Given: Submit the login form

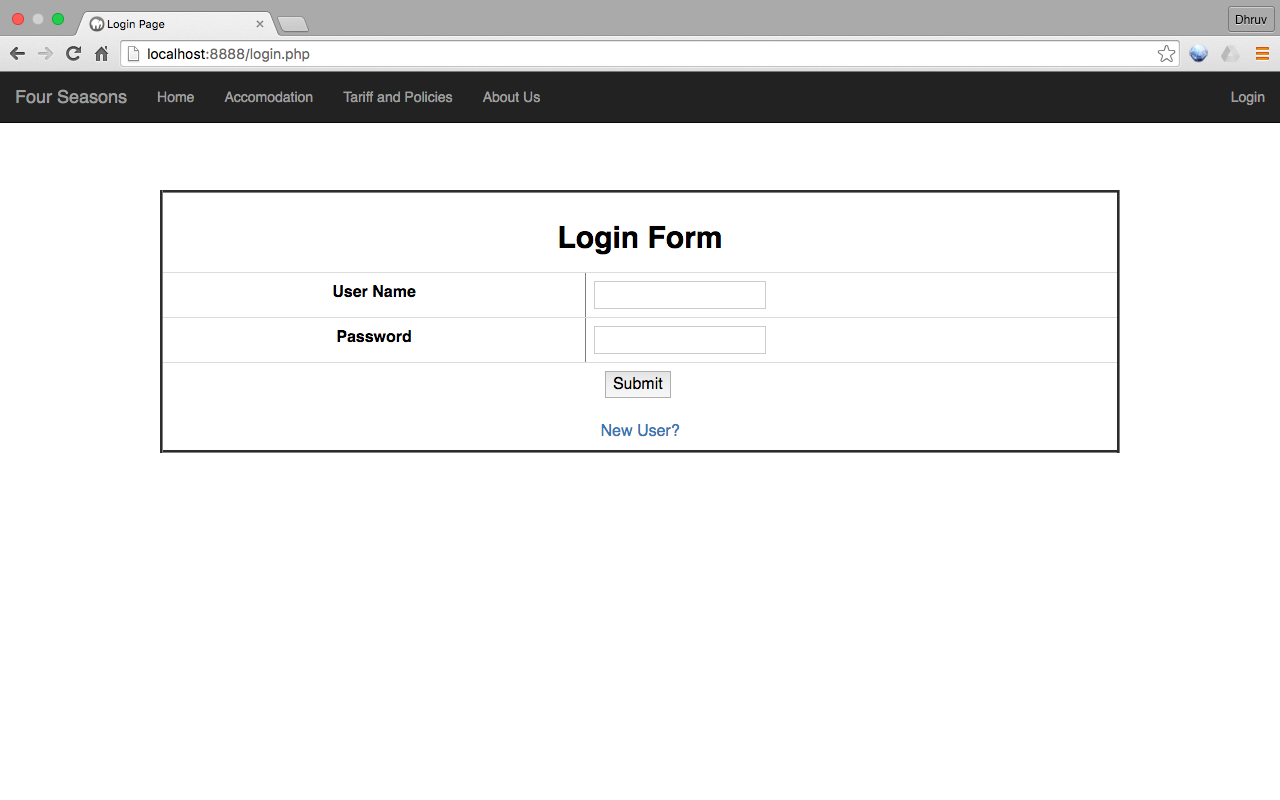Looking at the screenshot, I should [638, 384].
